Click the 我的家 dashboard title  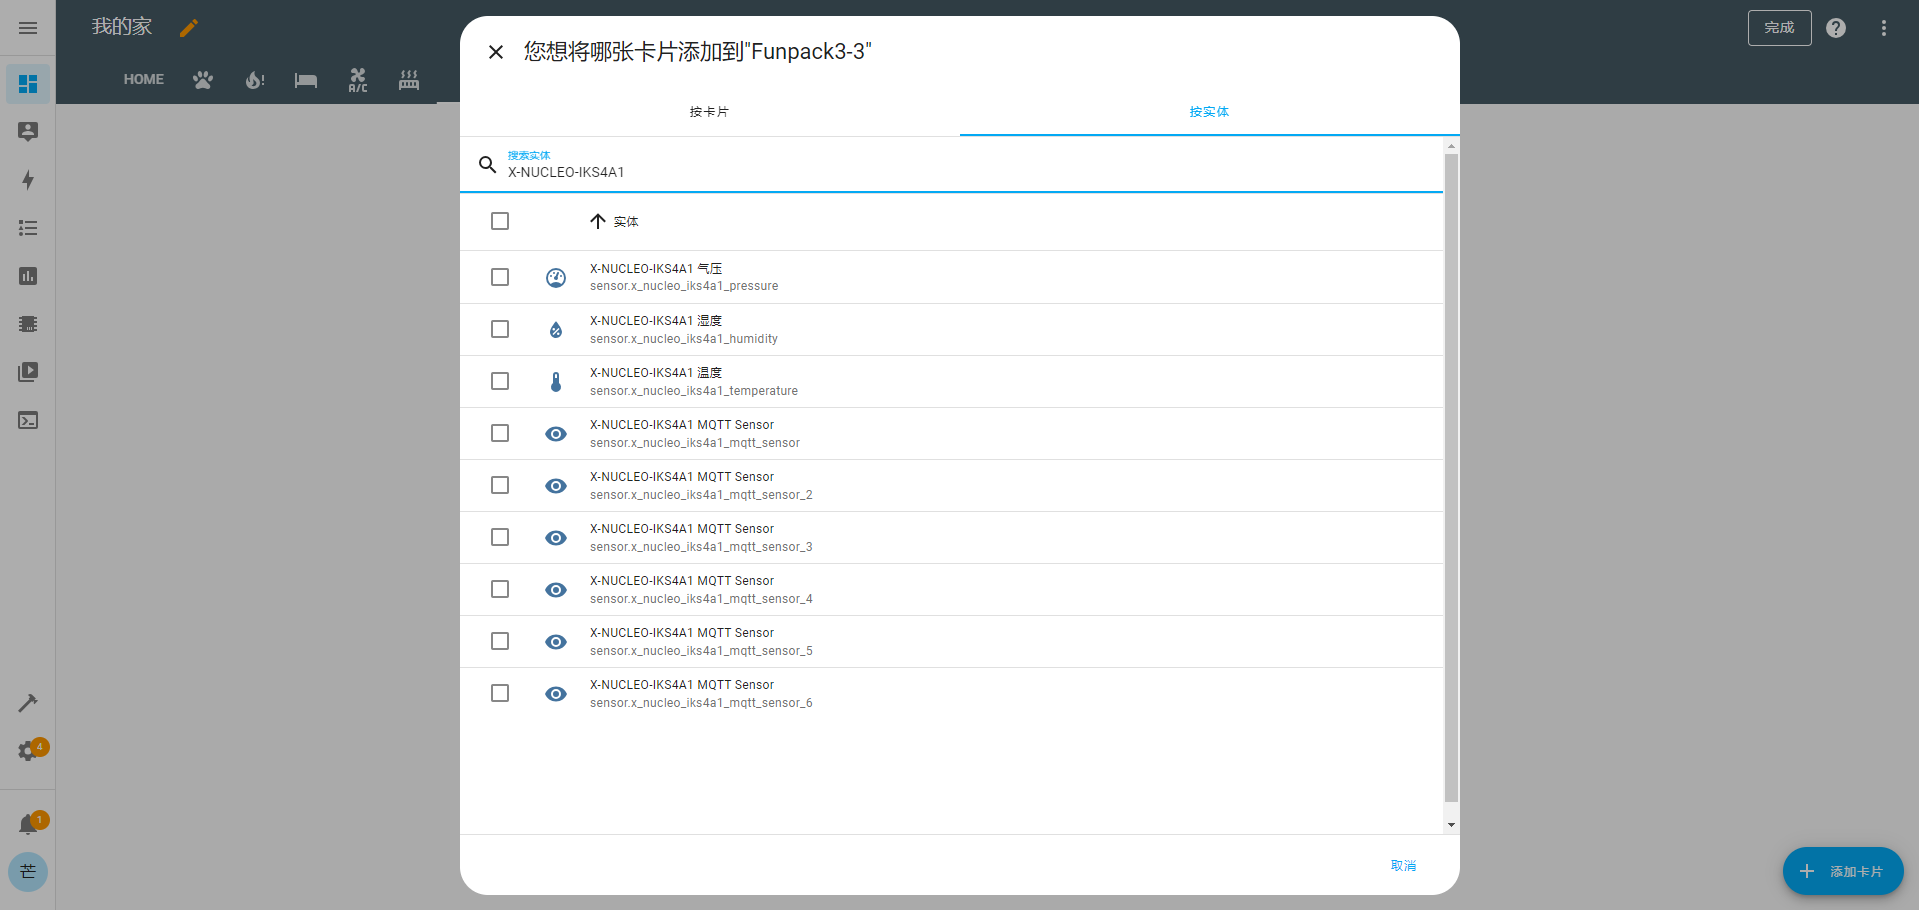pos(122,27)
